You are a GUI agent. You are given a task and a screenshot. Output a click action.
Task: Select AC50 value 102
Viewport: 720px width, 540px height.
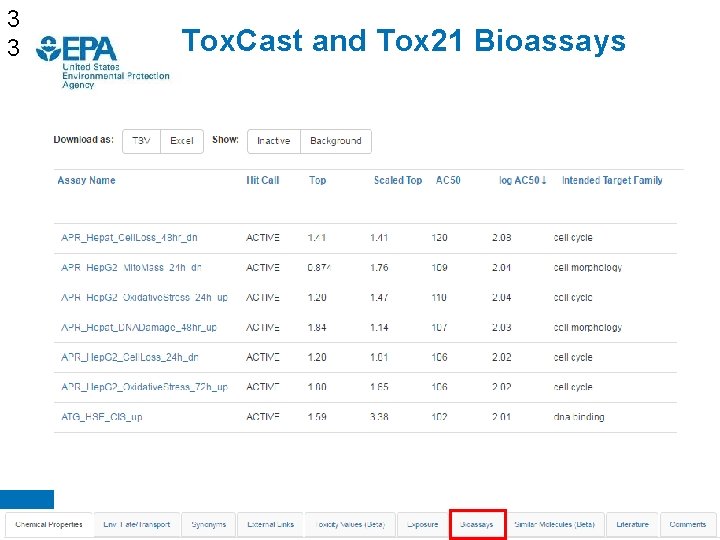coord(439,417)
